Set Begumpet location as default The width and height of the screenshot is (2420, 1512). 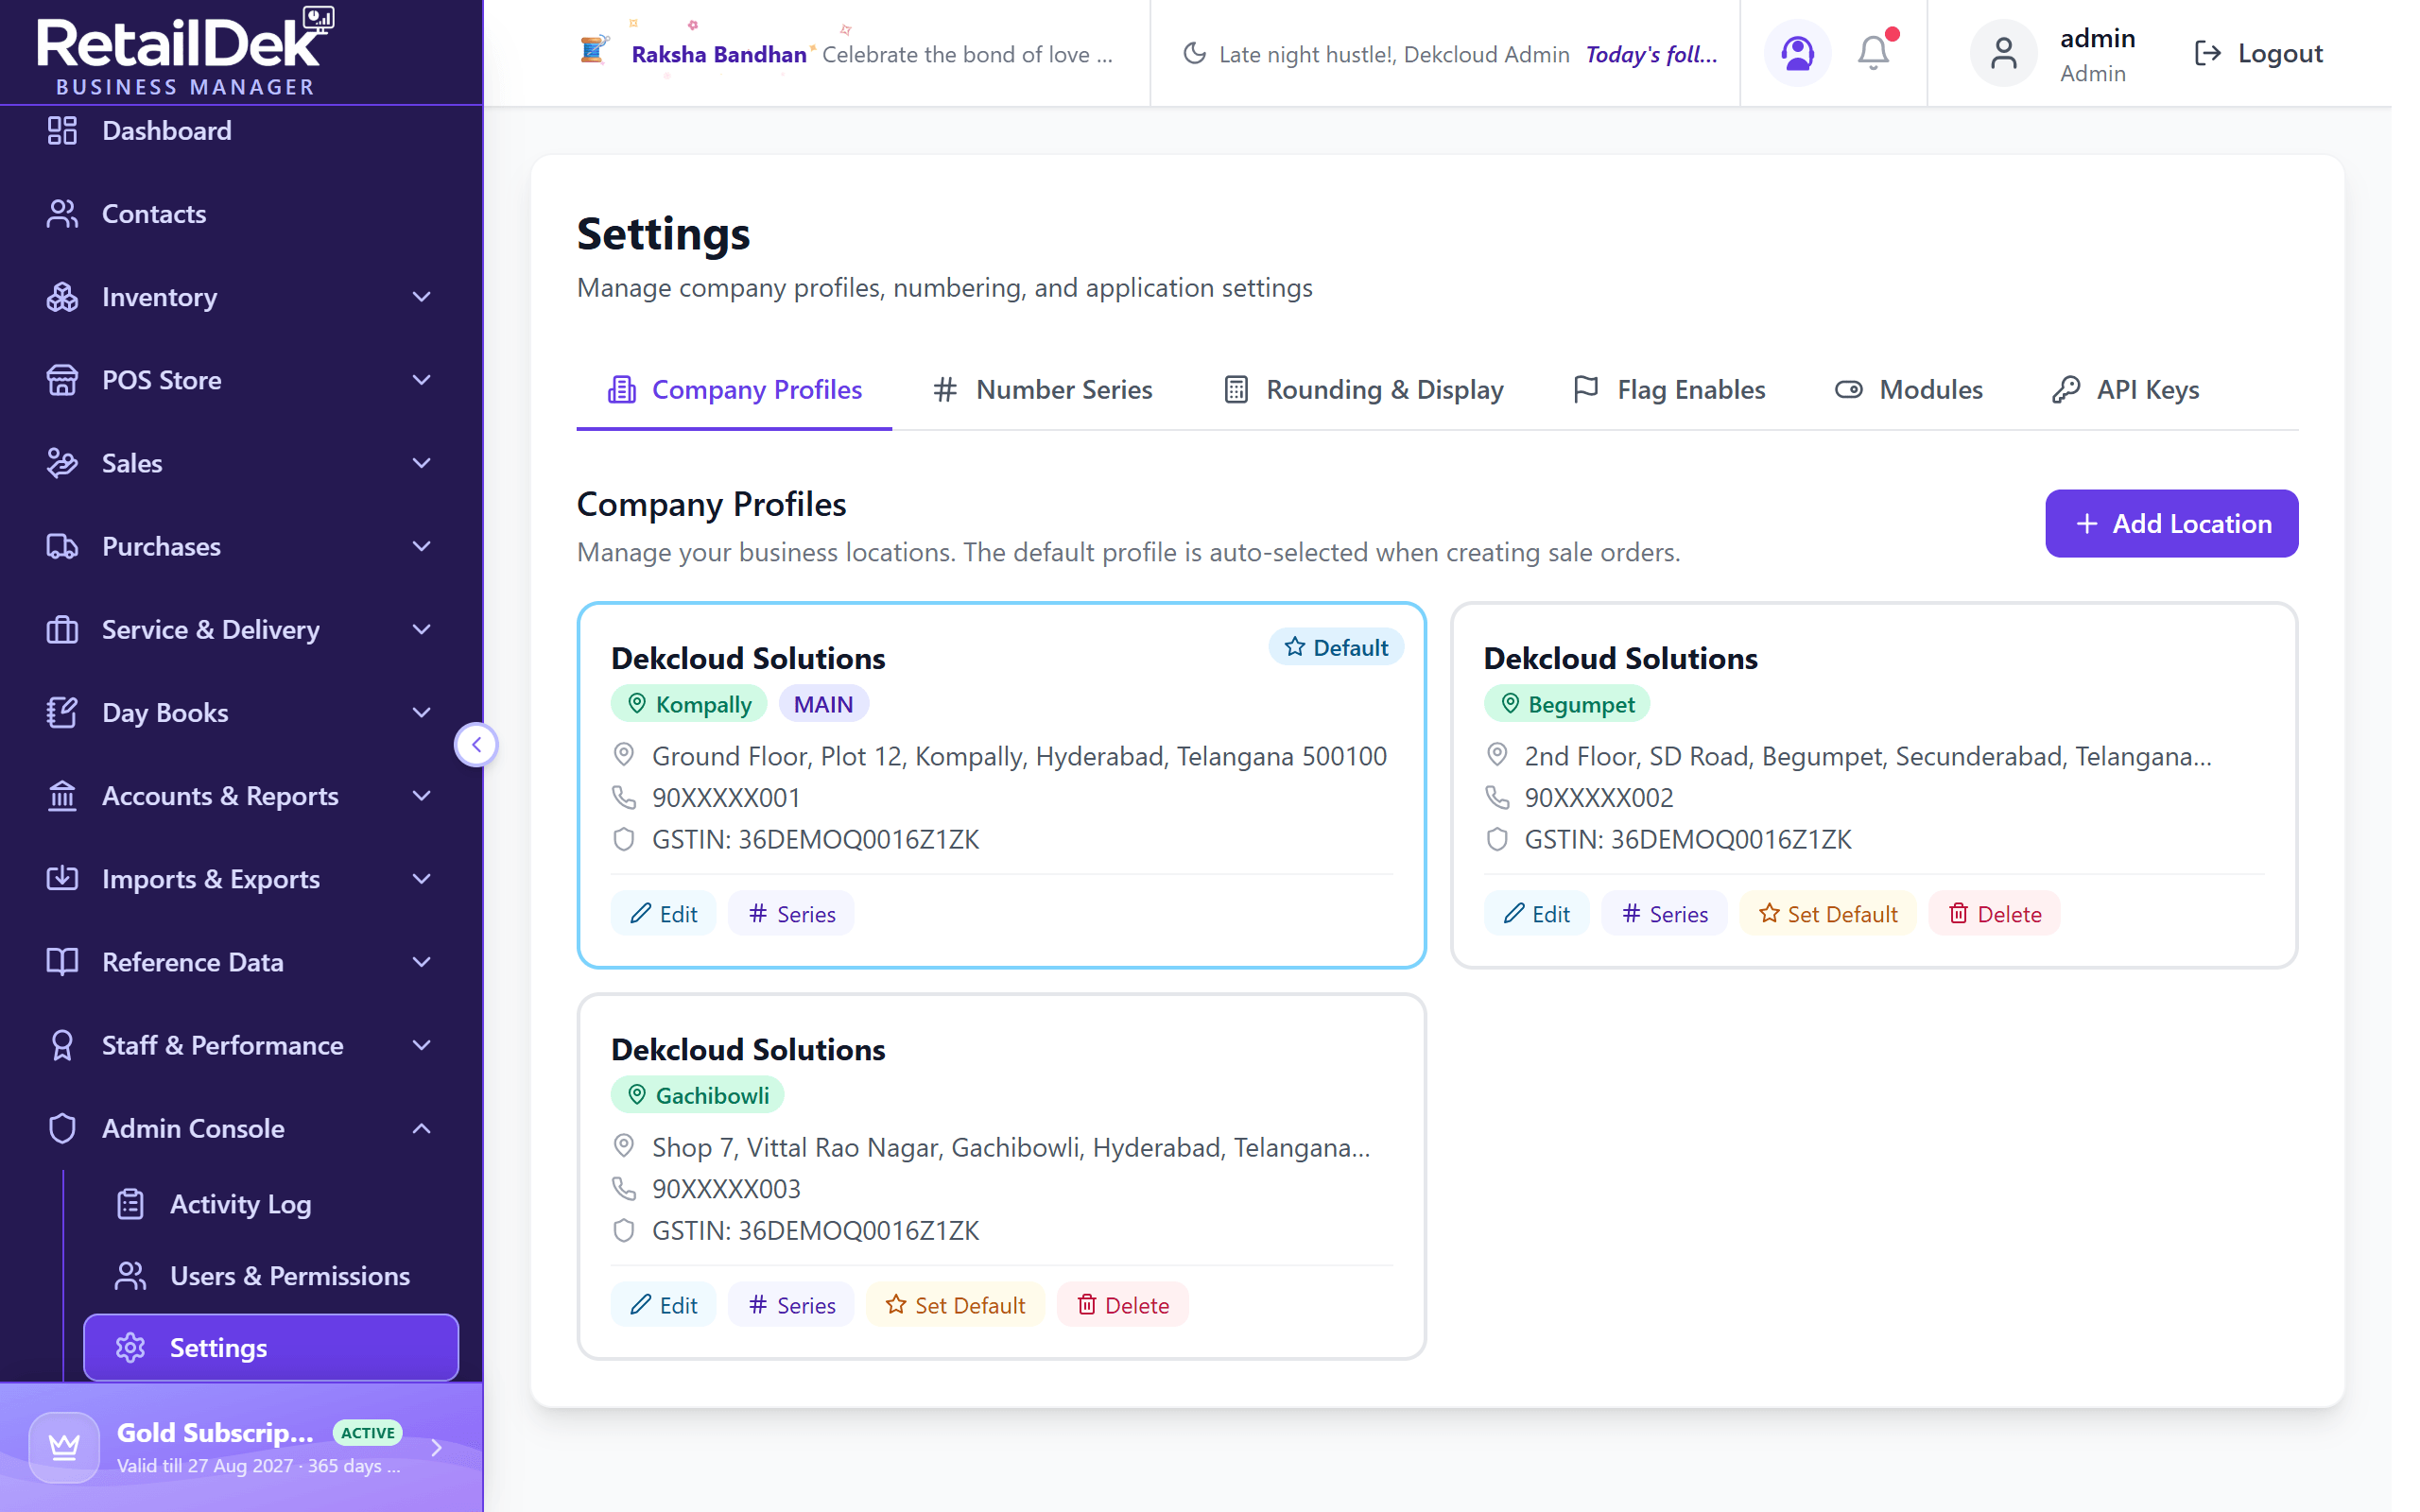click(x=1828, y=914)
